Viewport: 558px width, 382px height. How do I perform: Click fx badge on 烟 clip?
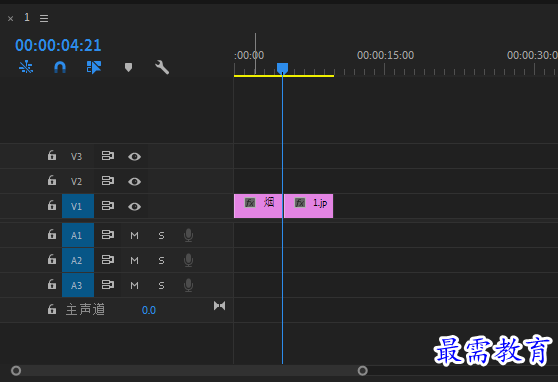250,203
